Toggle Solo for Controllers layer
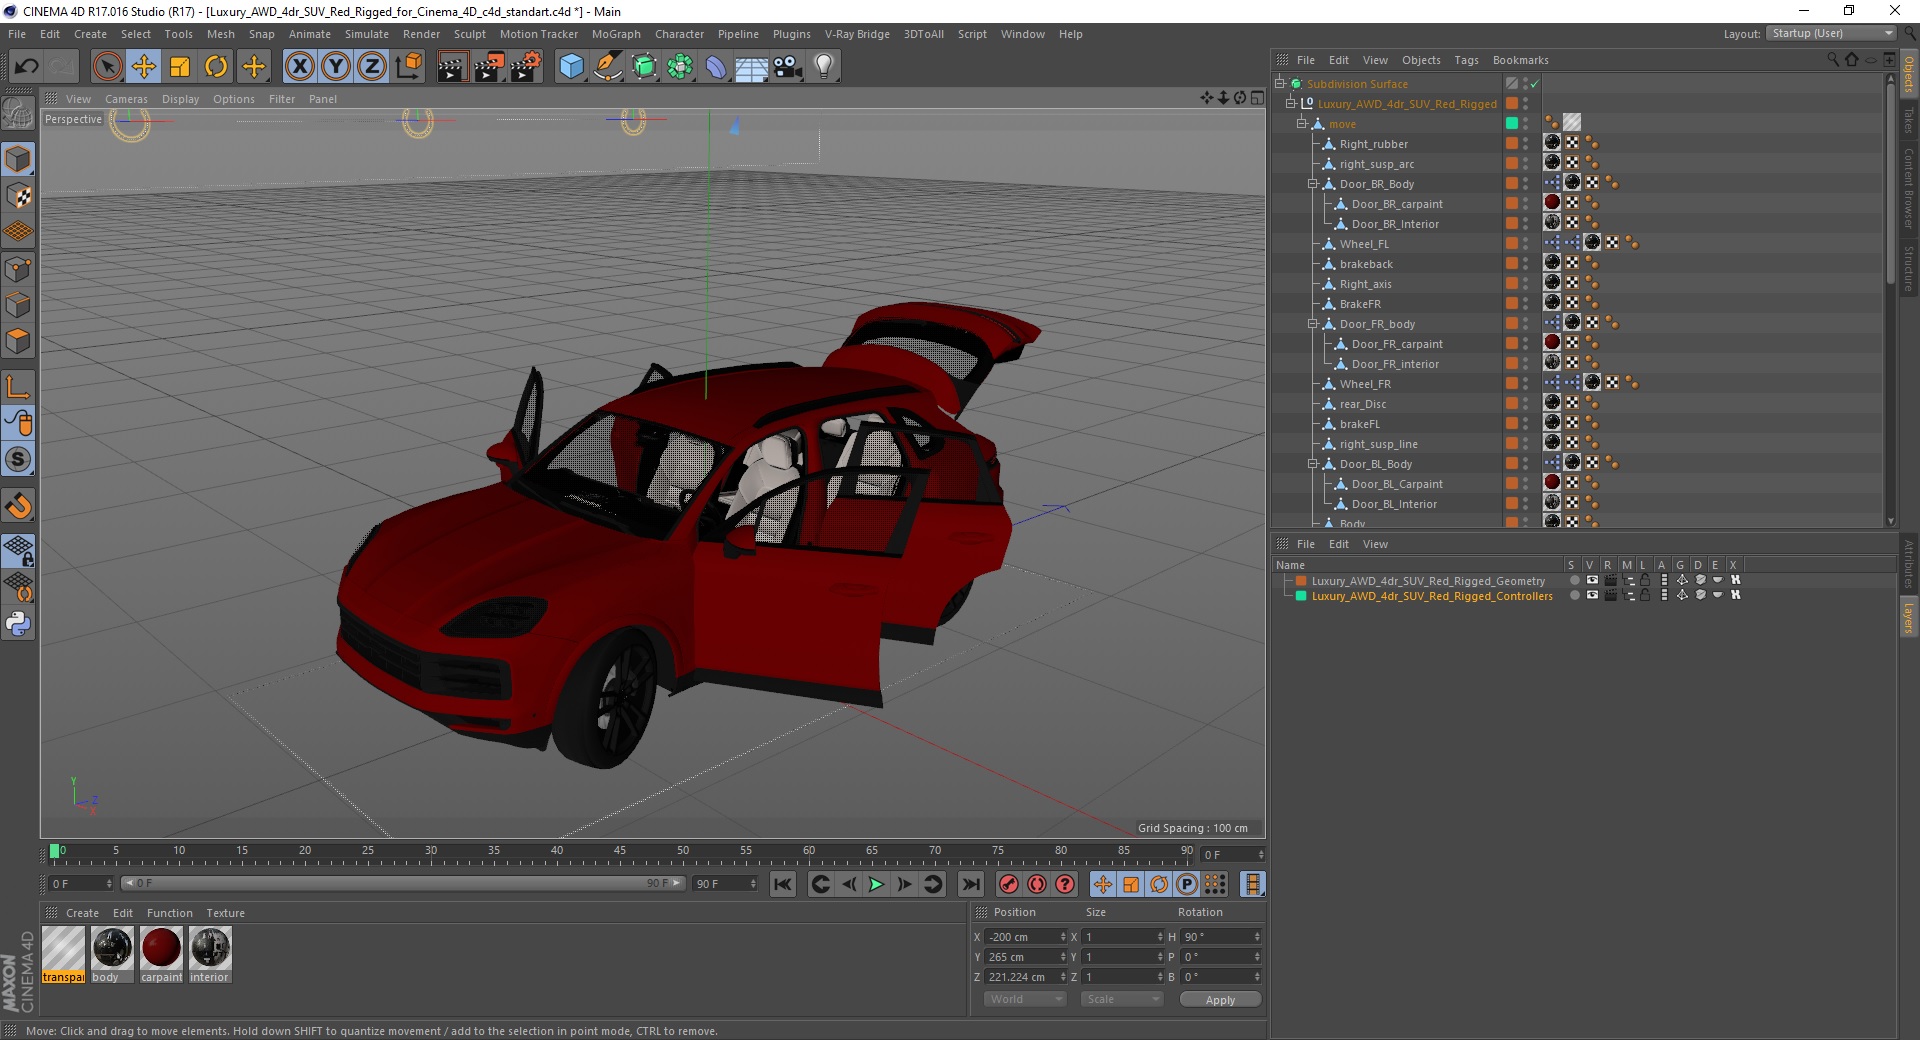The image size is (1920, 1040). pyautogui.click(x=1574, y=596)
